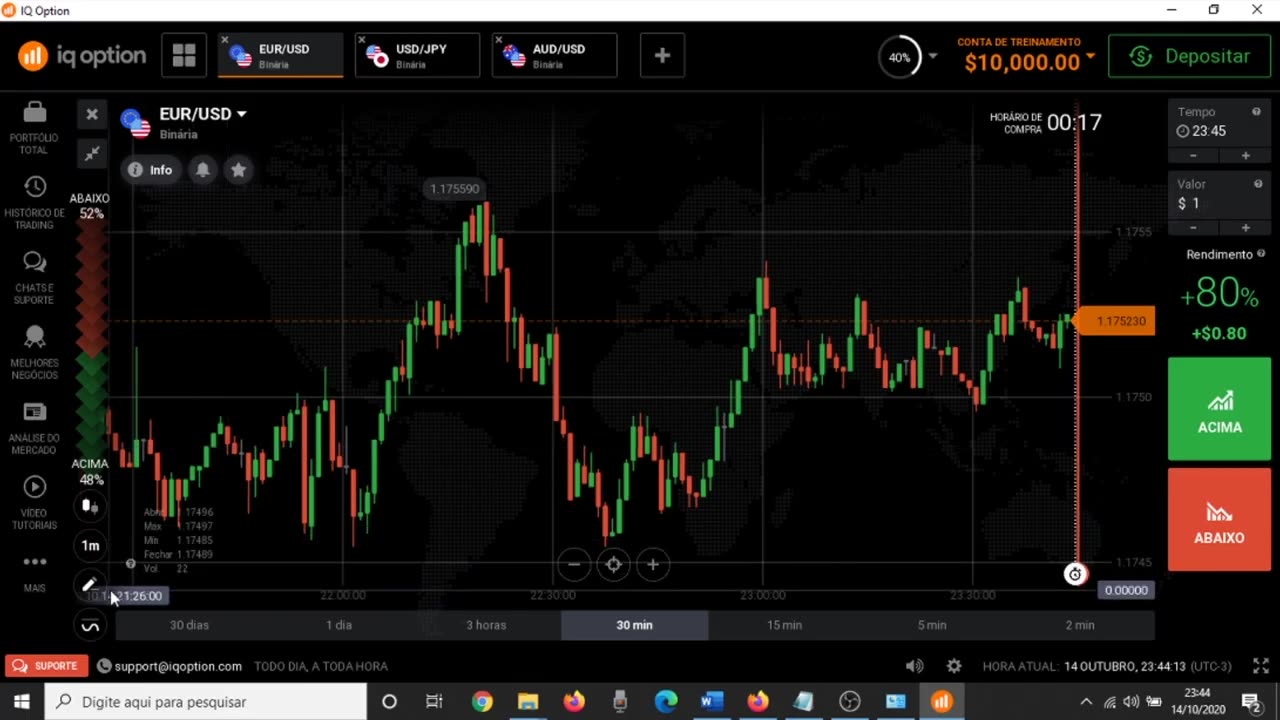This screenshot has height=720, width=1280.
Task: Increase trade value with plus
Action: pyautogui.click(x=1245, y=227)
